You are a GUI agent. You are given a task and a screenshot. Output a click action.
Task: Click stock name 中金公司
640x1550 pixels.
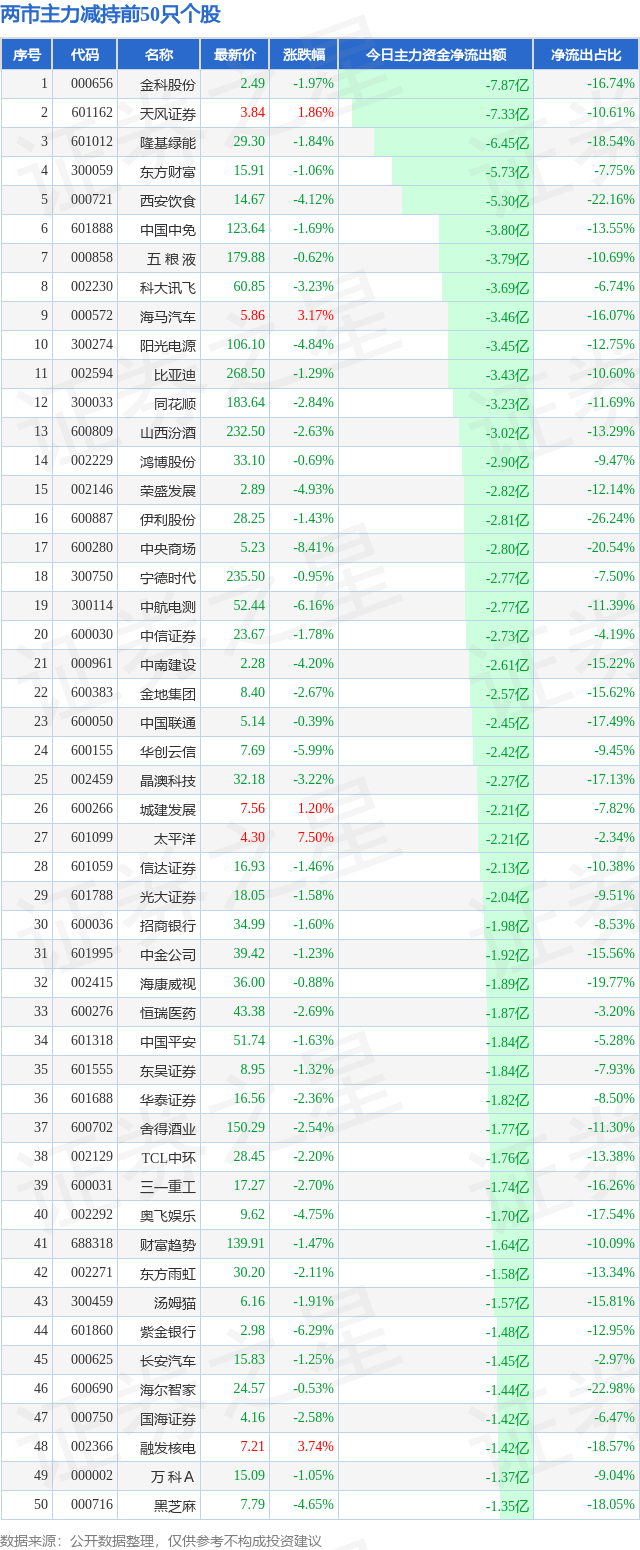point(168,955)
